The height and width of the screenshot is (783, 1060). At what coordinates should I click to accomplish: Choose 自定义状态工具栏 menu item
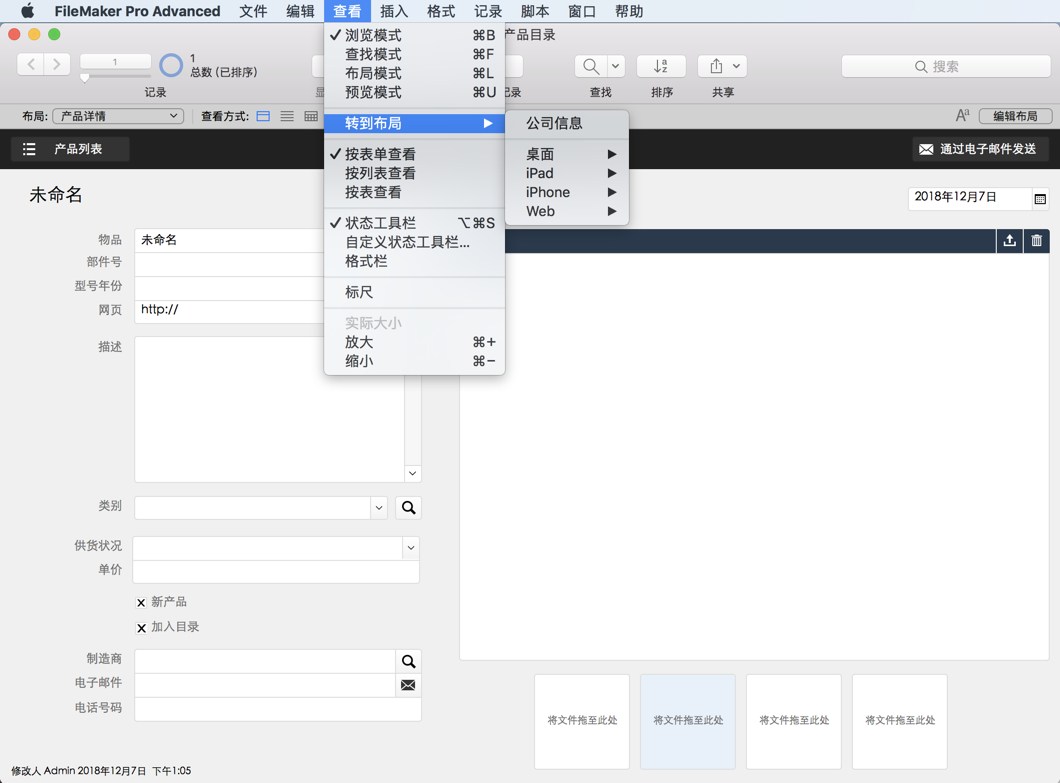tap(414, 242)
